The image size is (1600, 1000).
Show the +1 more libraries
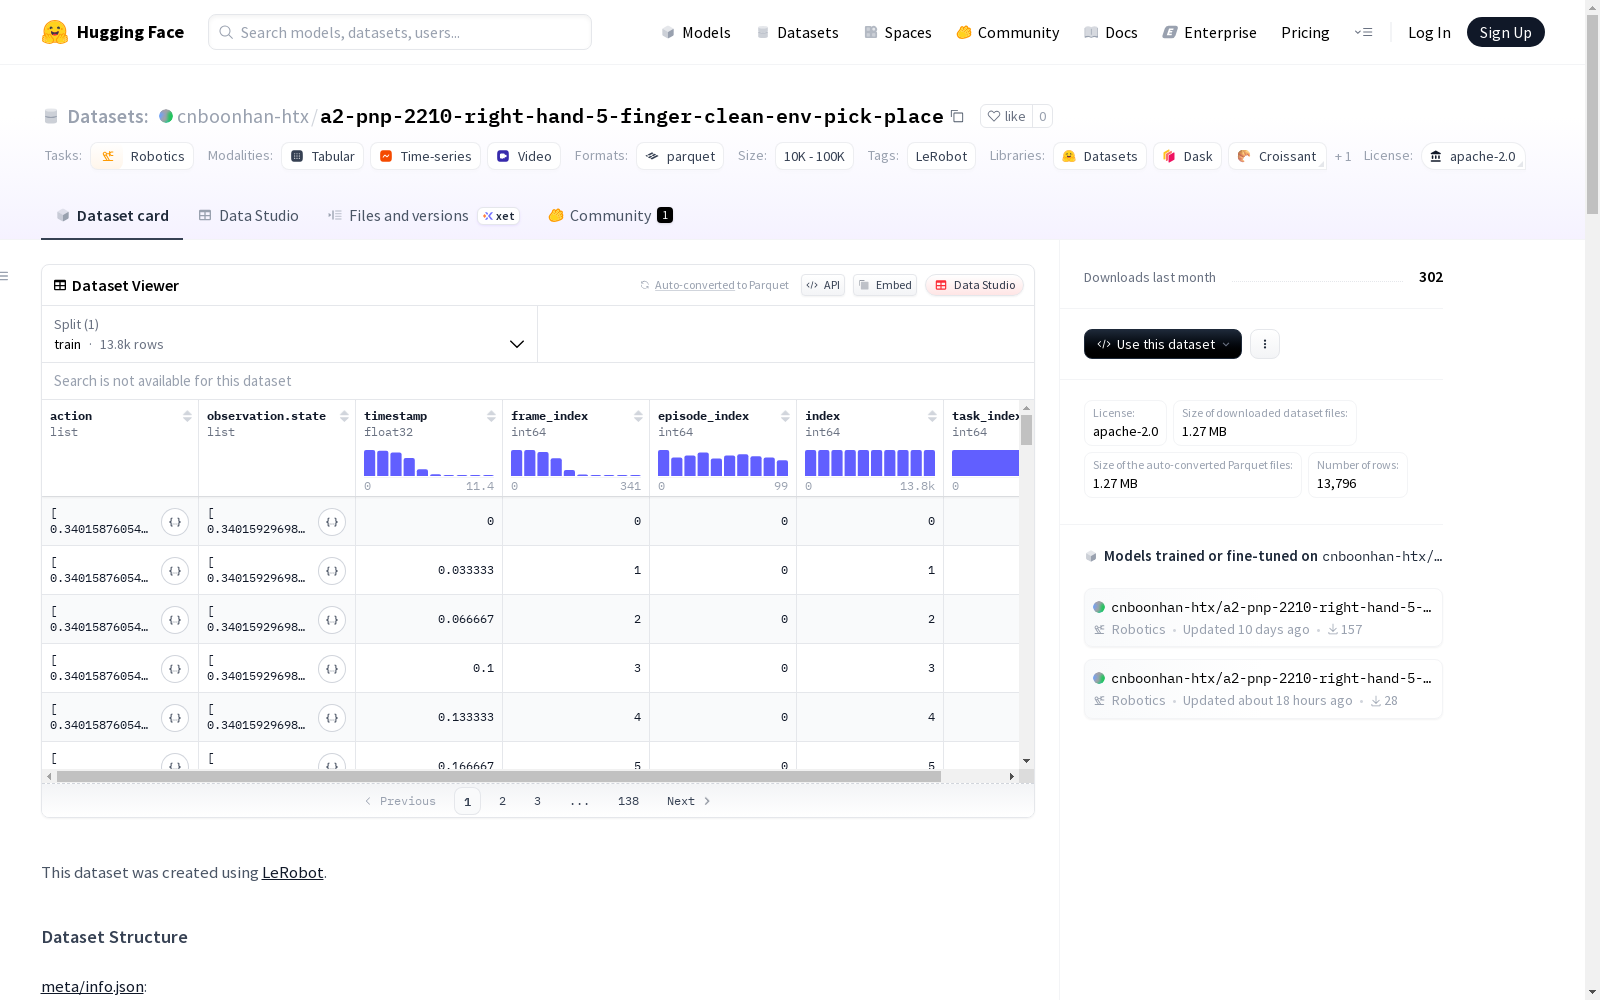(1343, 156)
